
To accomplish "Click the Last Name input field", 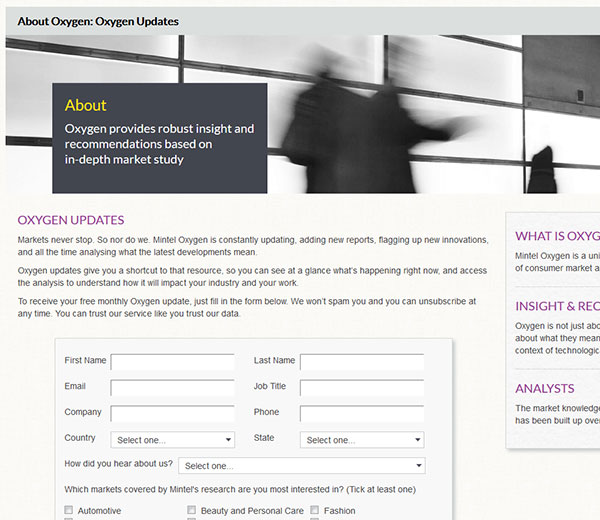I will tap(362, 362).
